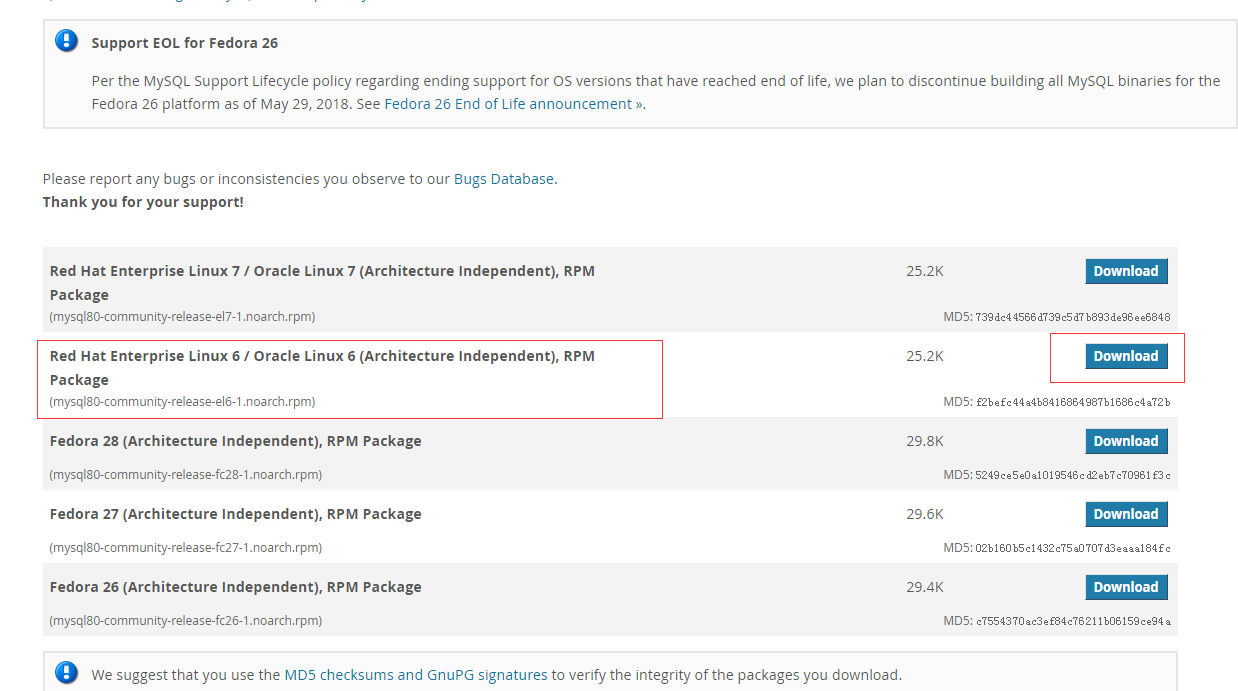This screenshot has height=691, width=1238.
Task: Download the Fedora 28 RPM package
Action: 1126,441
